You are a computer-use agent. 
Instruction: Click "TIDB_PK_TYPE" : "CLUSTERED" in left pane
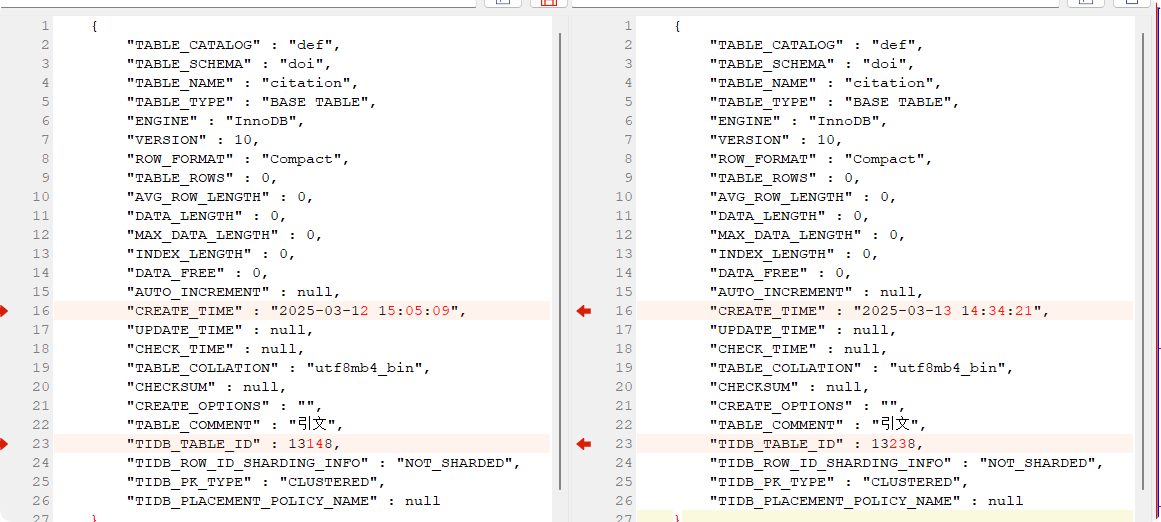coord(256,482)
